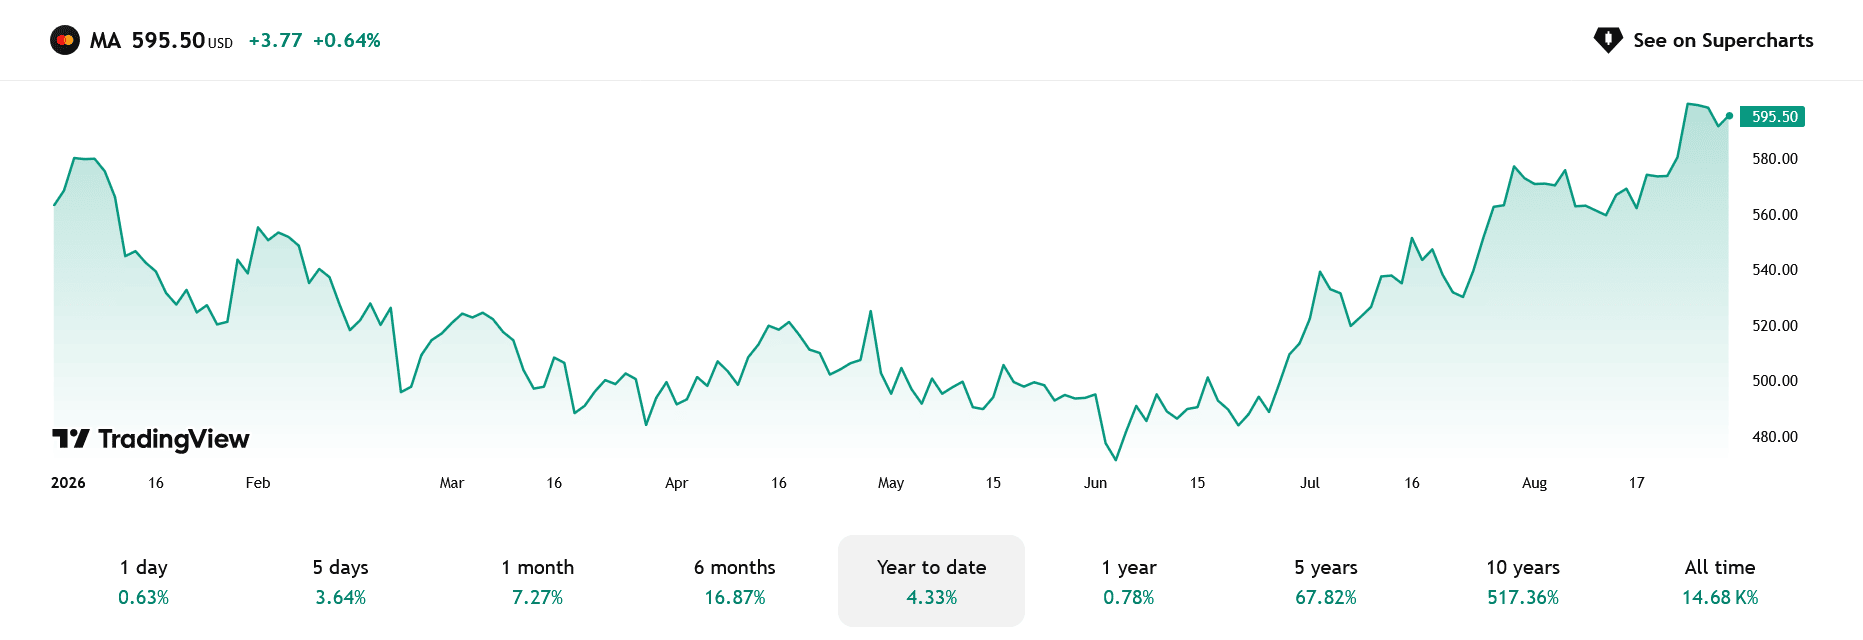Select the 5 days range tab
The image size is (1863, 640).
pos(341,581)
